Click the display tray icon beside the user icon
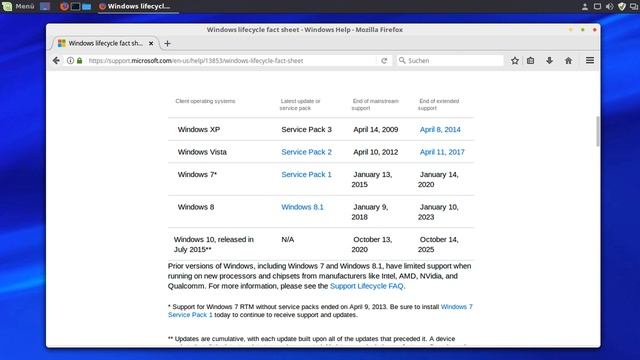This screenshot has width=640, height=360. pos(597,6)
